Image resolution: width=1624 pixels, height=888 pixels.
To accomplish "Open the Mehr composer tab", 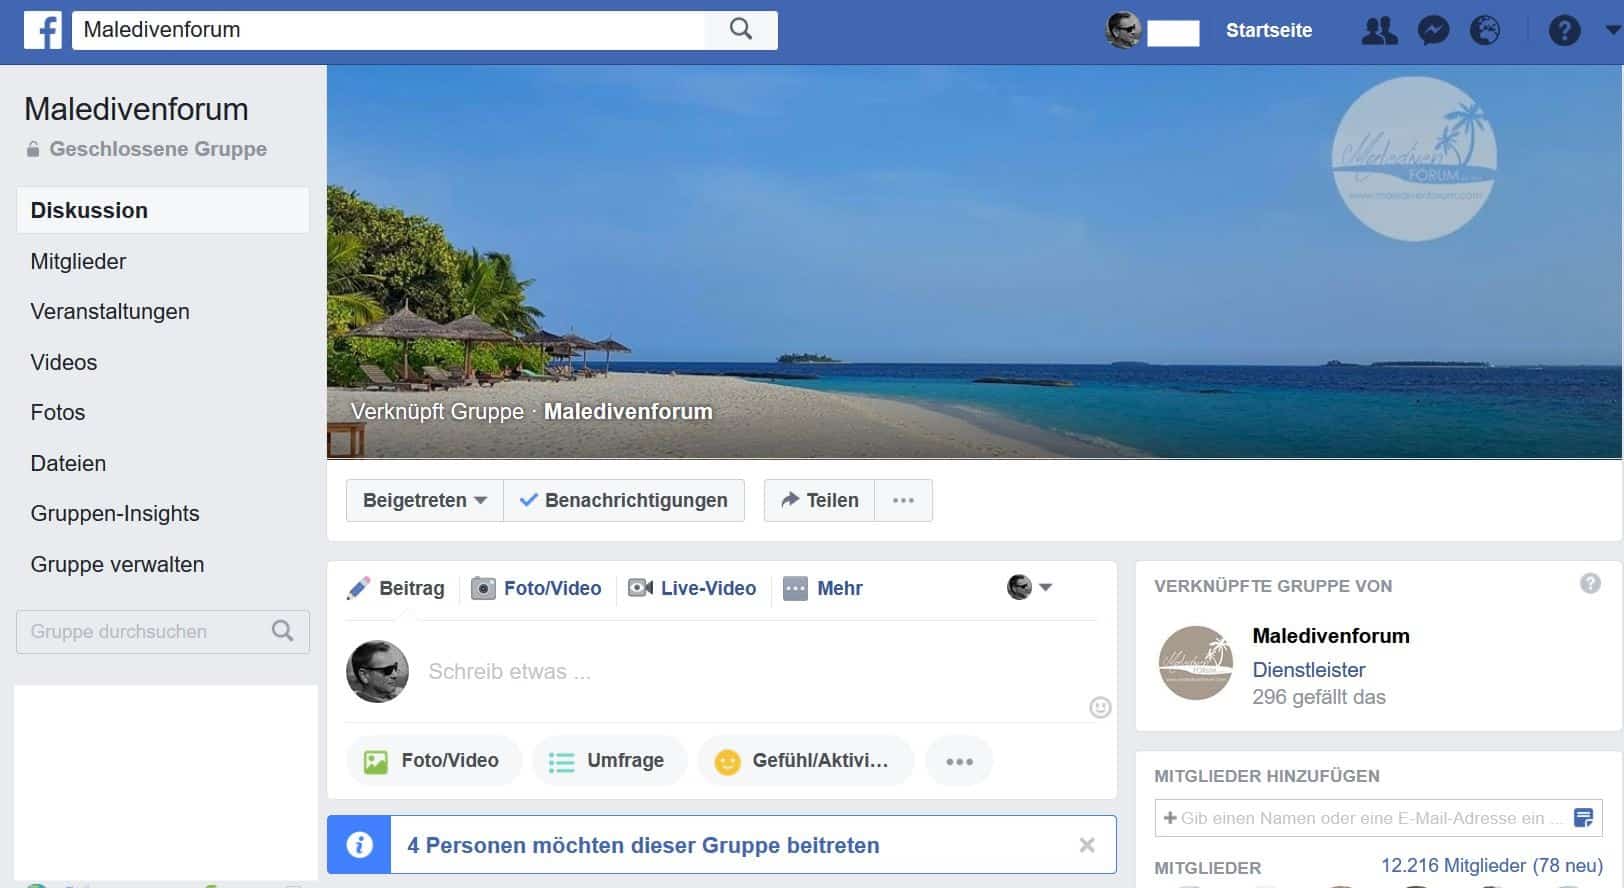I will [823, 588].
